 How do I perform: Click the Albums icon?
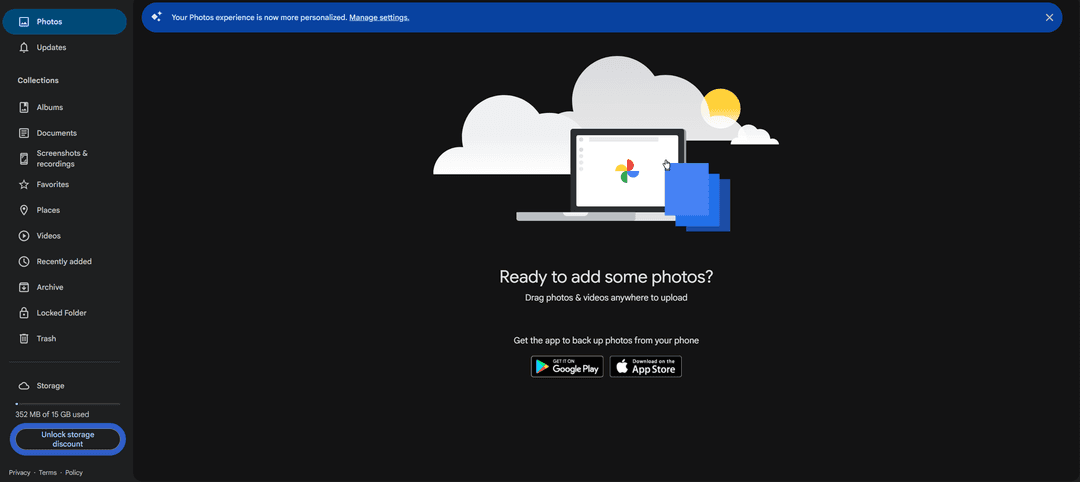tap(24, 107)
